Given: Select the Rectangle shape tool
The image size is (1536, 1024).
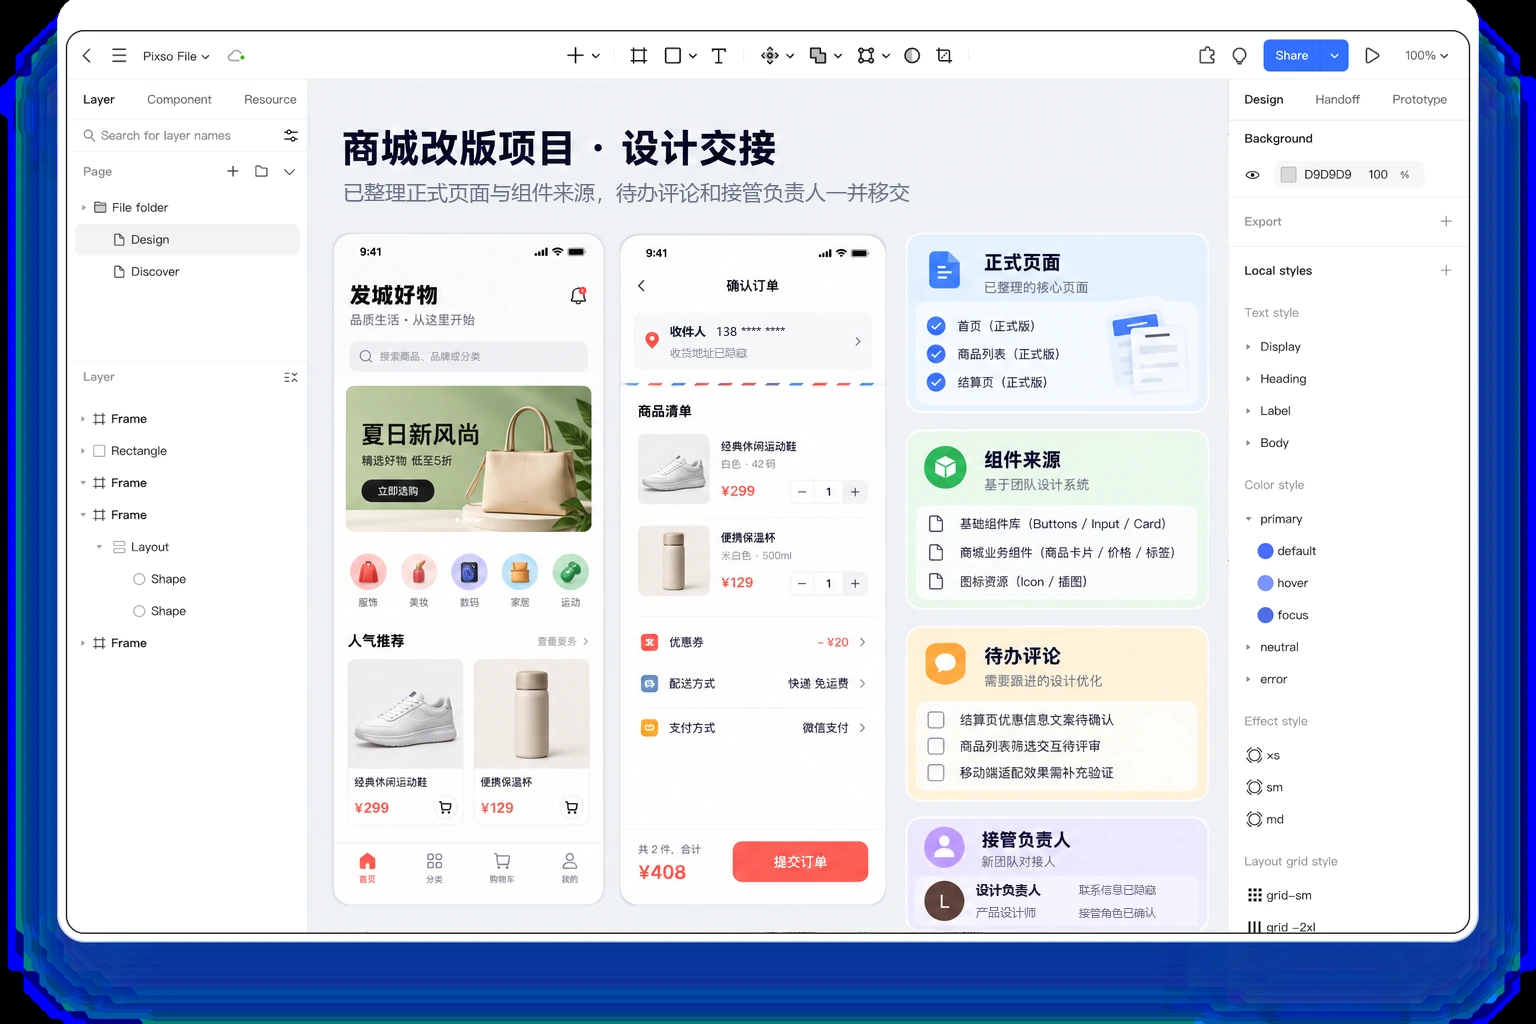Looking at the screenshot, I should (x=673, y=56).
